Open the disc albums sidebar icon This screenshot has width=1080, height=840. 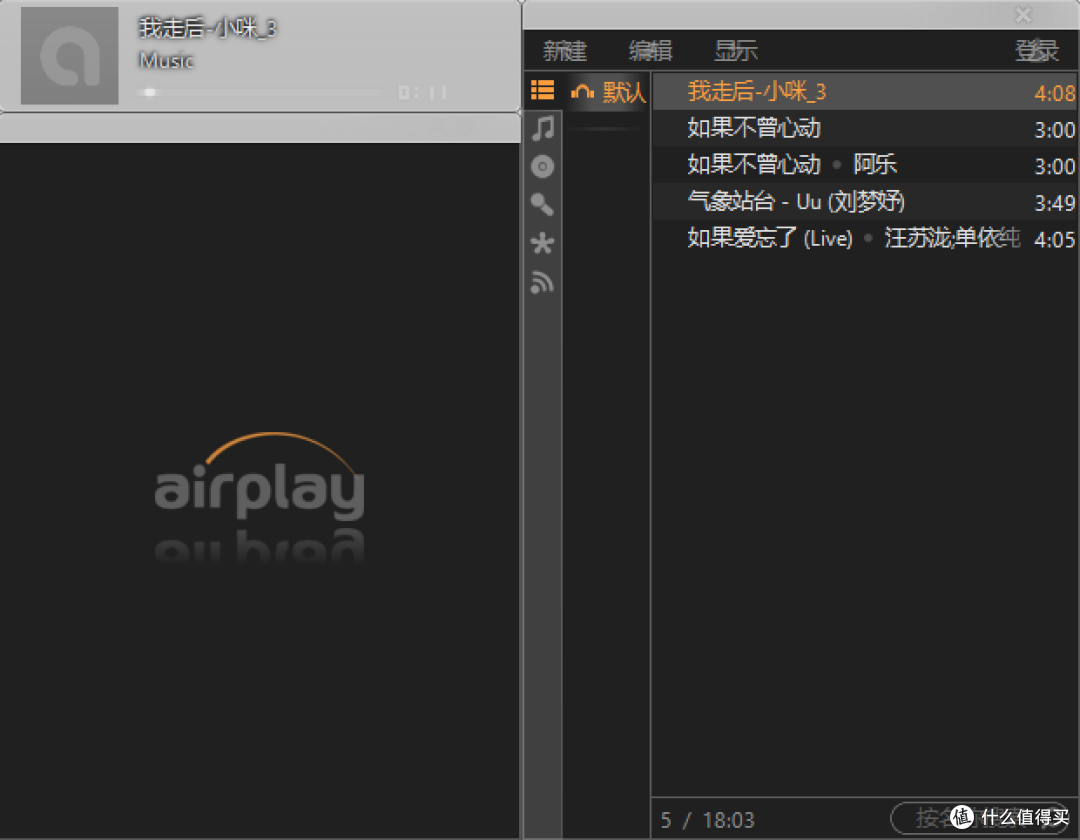(x=543, y=166)
